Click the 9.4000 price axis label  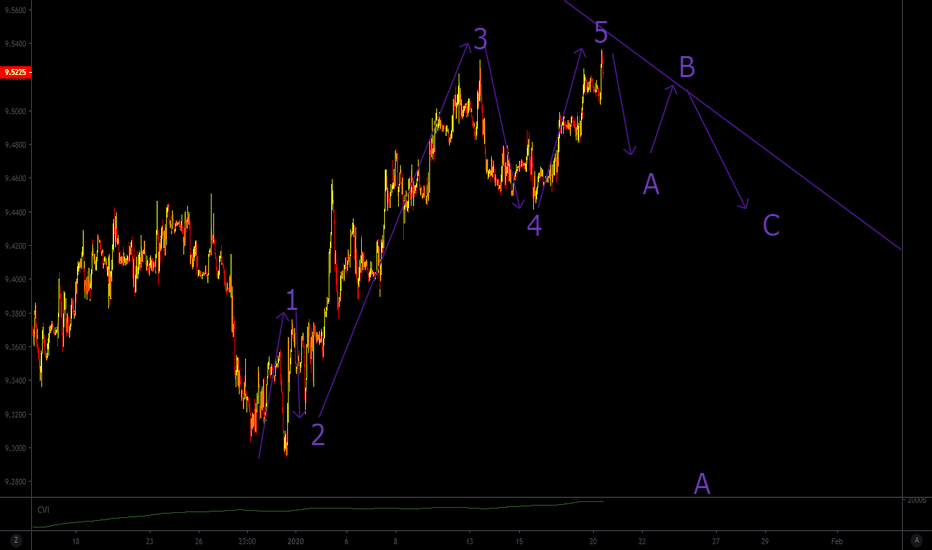(15, 279)
